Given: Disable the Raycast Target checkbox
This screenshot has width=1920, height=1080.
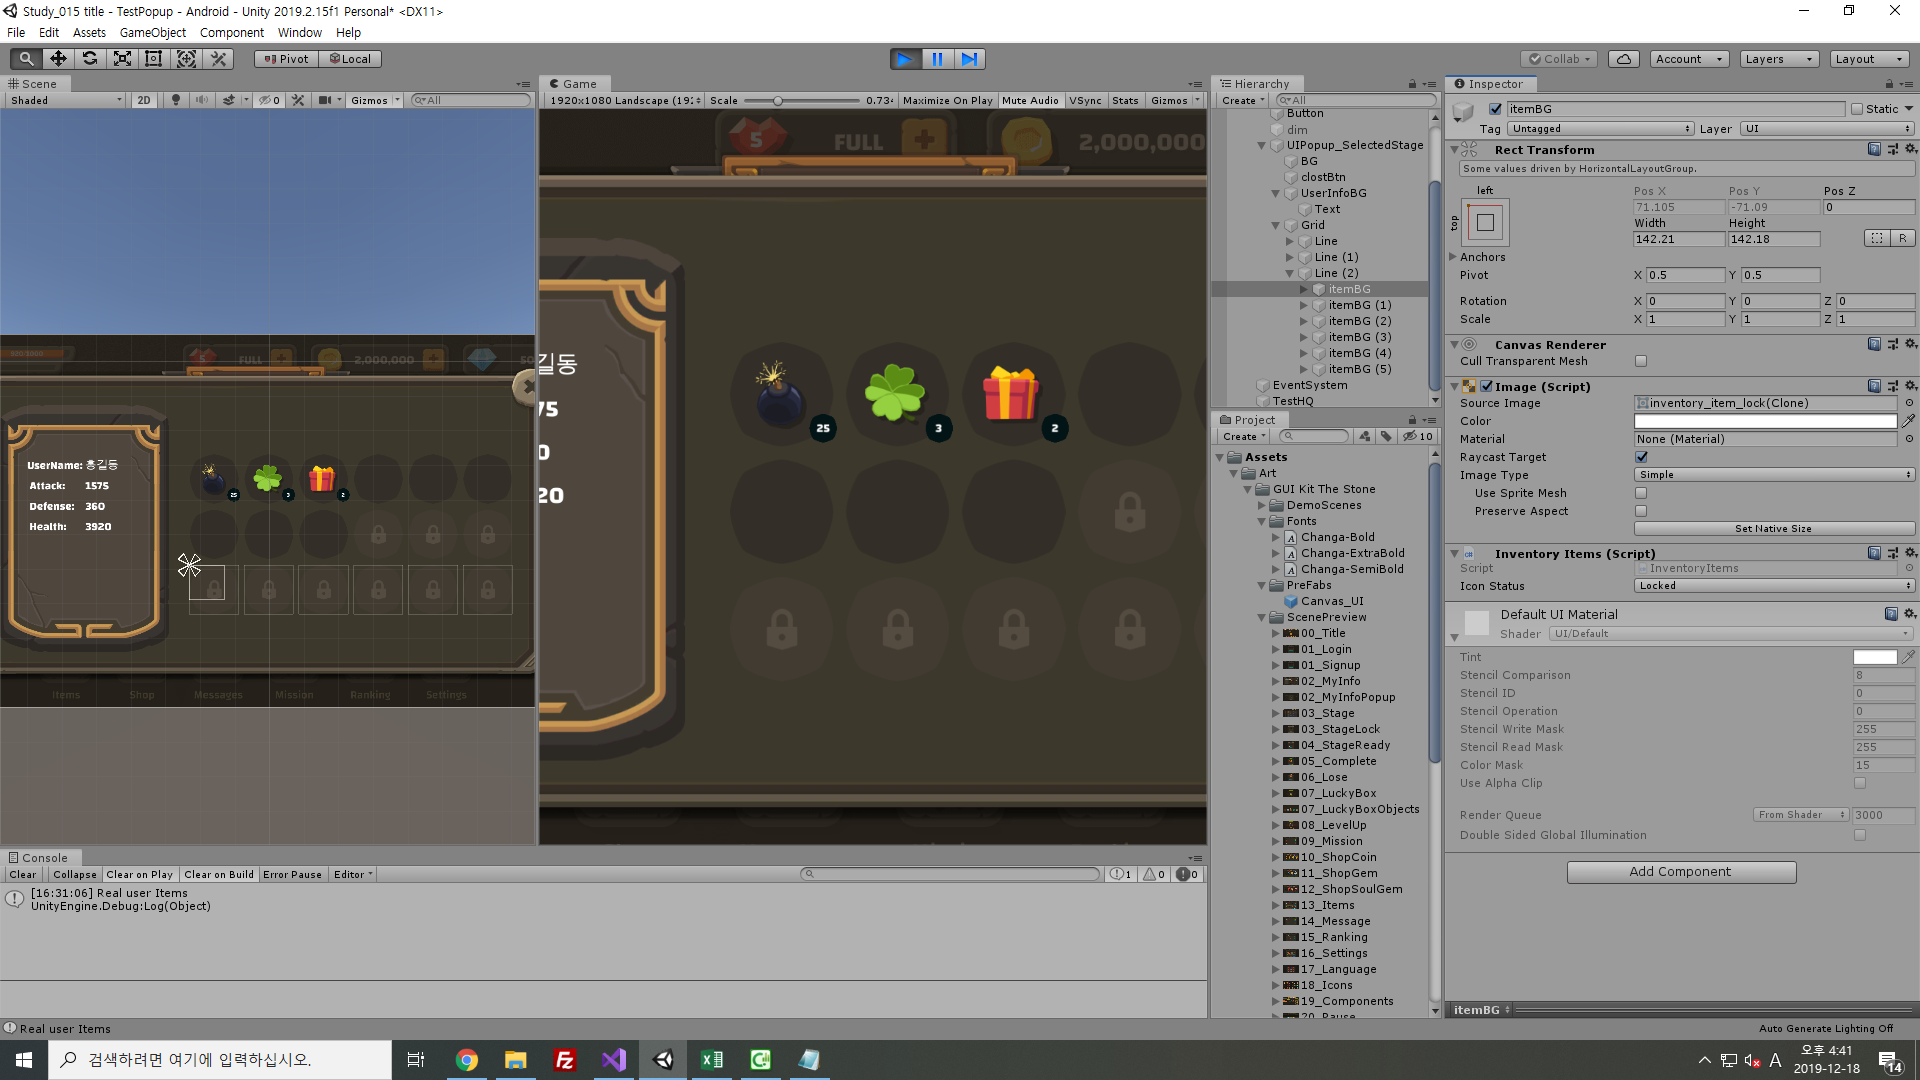Looking at the screenshot, I should (1641, 457).
